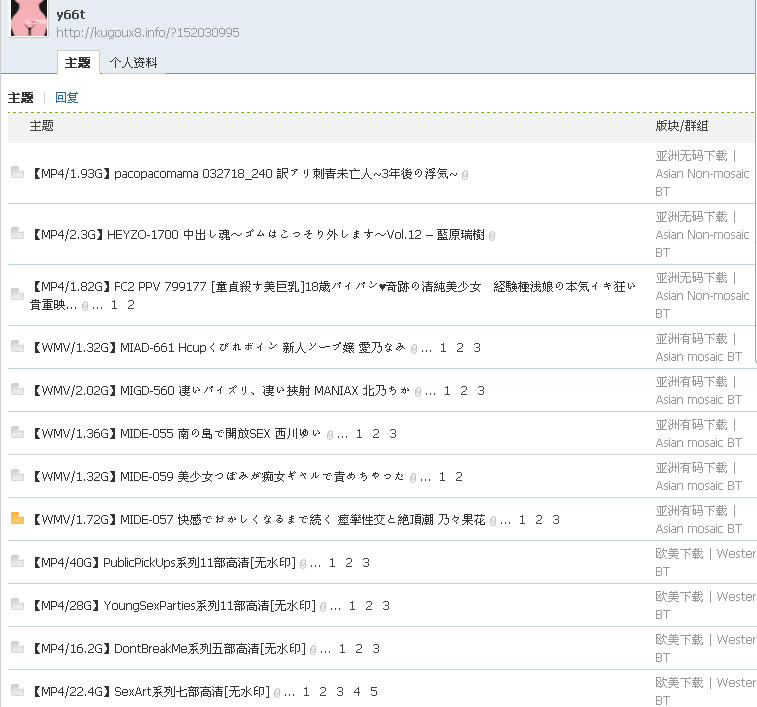Click the folder icon beside the HEYZO-1700 thread
The width and height of the screenshot is (757, 707).
point(17,233)
